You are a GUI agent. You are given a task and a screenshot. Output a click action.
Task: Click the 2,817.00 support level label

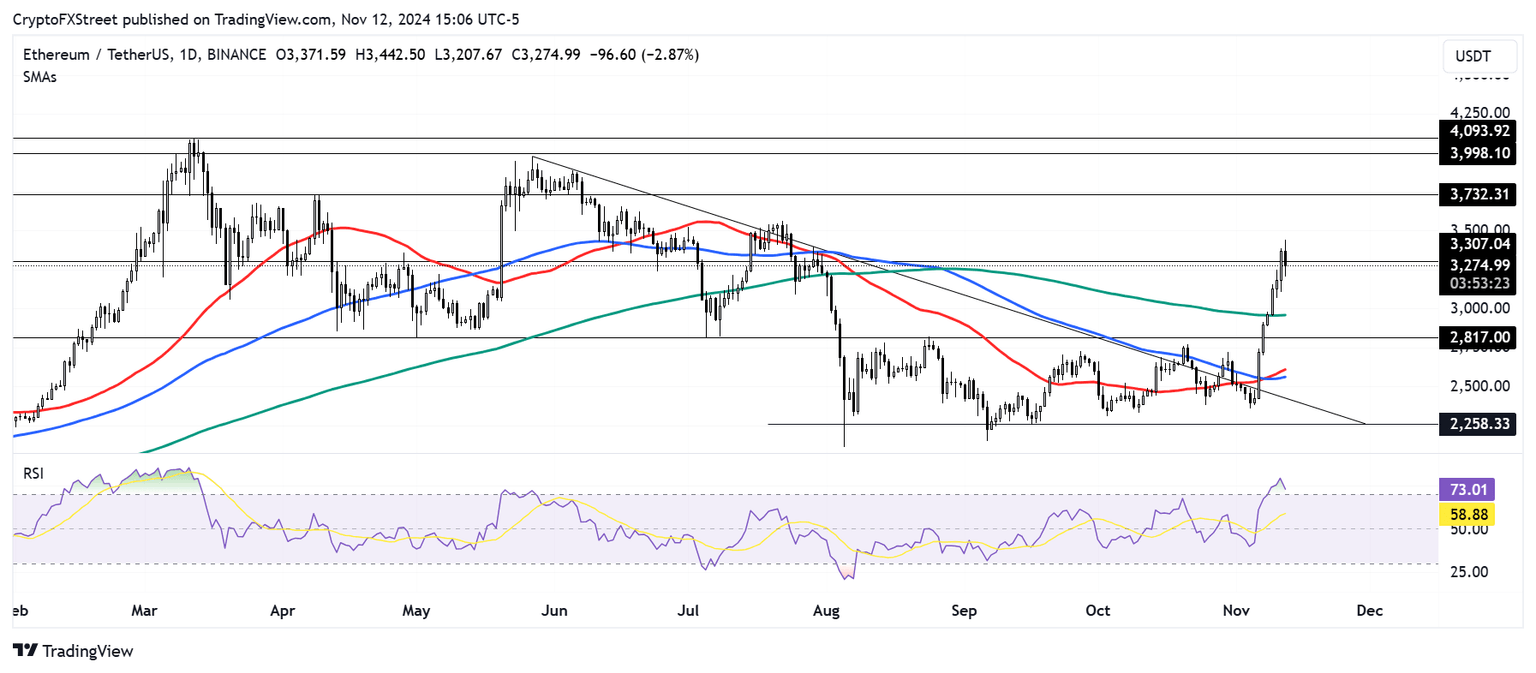click(x=1480, y=338)
